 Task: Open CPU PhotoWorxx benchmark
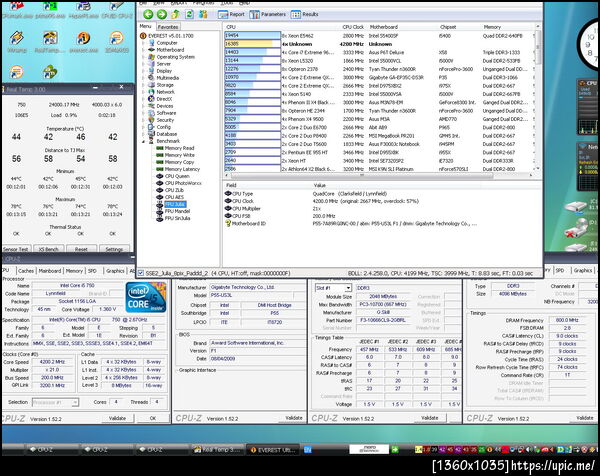183,183
